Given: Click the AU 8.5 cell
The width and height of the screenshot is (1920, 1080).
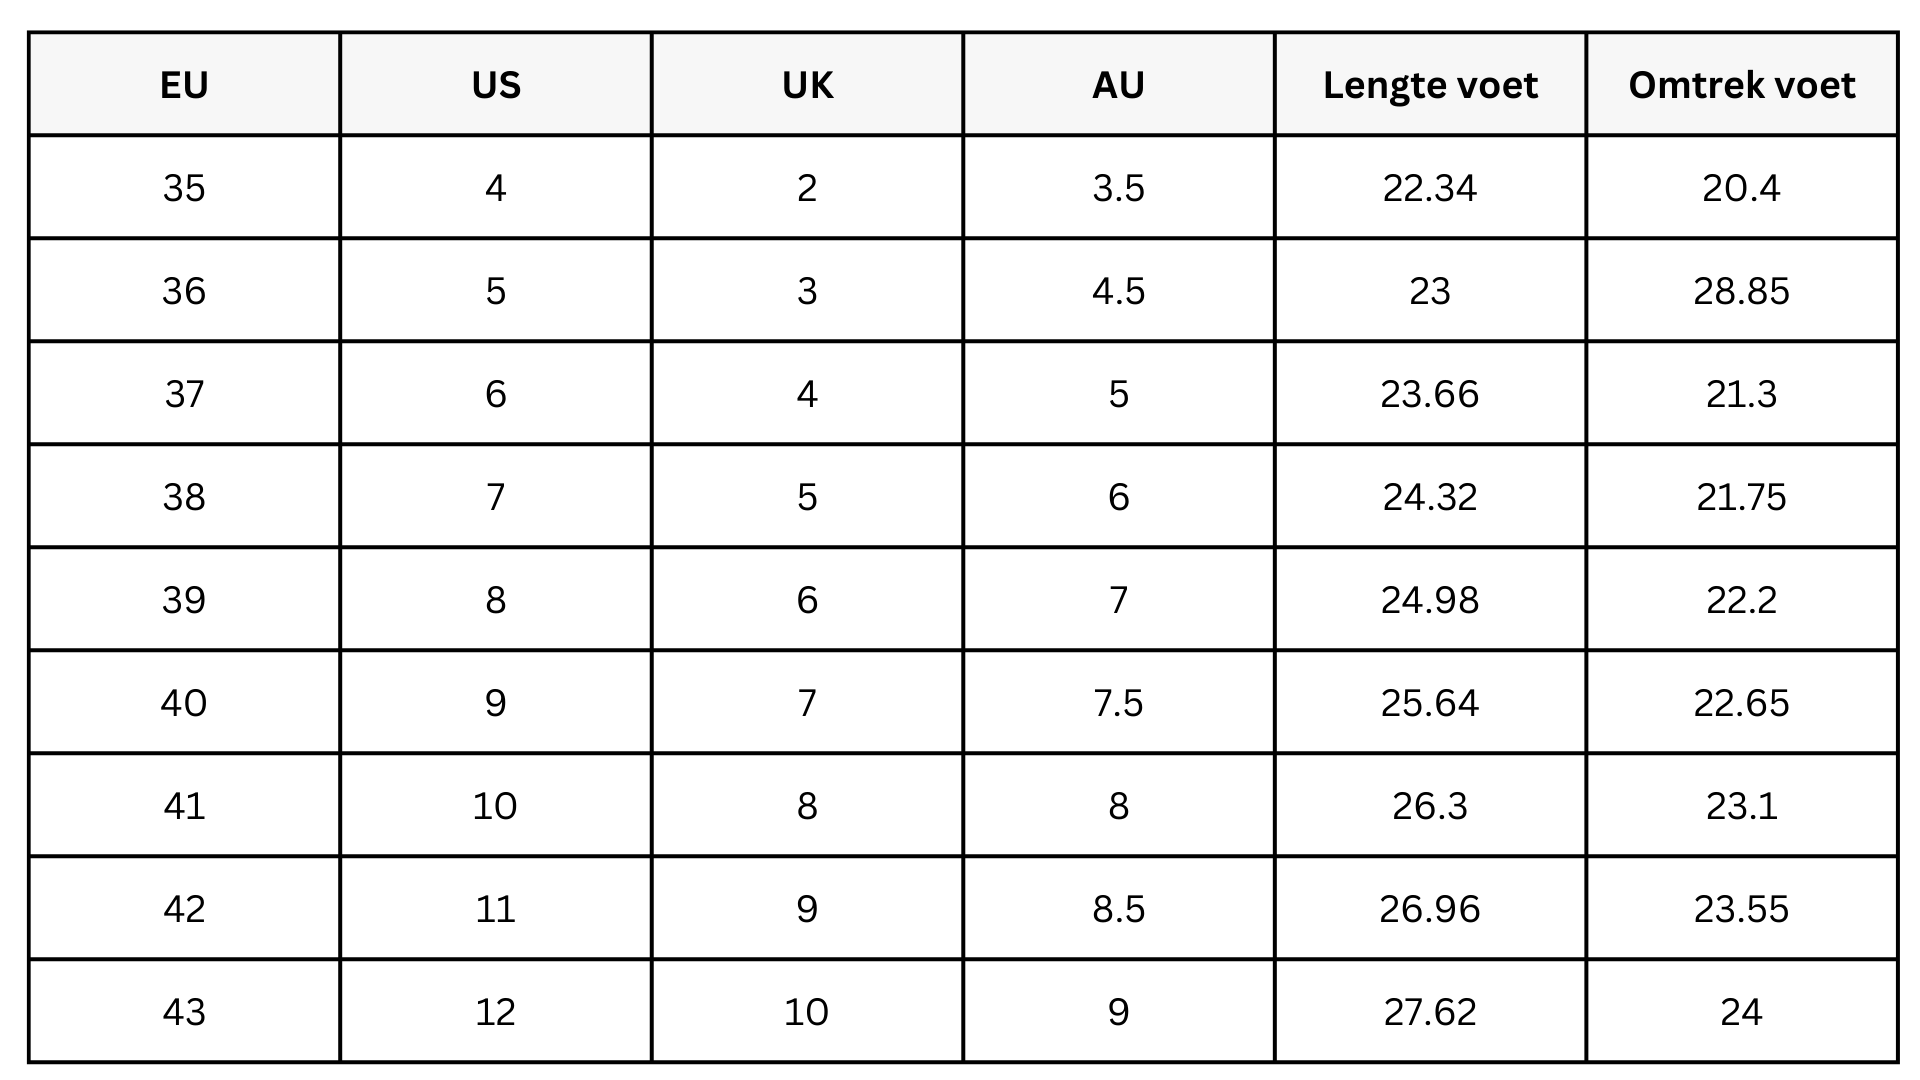Looking at the screenshot, I should tap(1118, 909).
